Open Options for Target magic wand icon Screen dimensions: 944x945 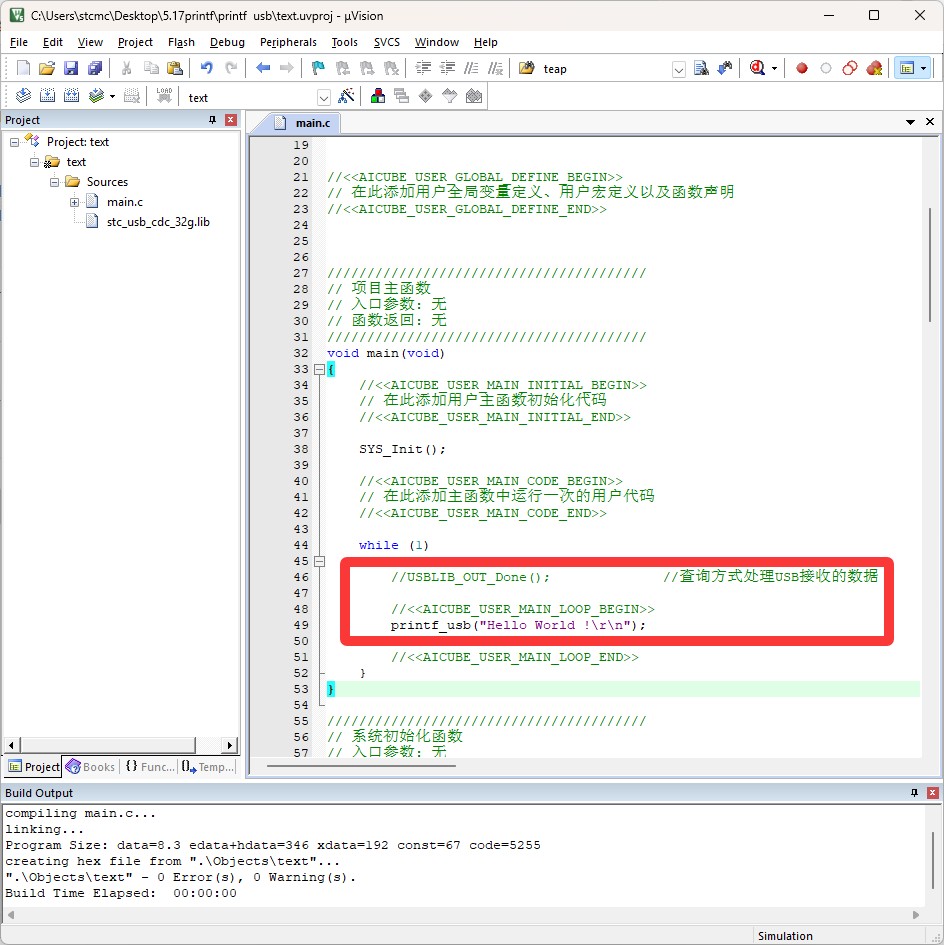347,96
